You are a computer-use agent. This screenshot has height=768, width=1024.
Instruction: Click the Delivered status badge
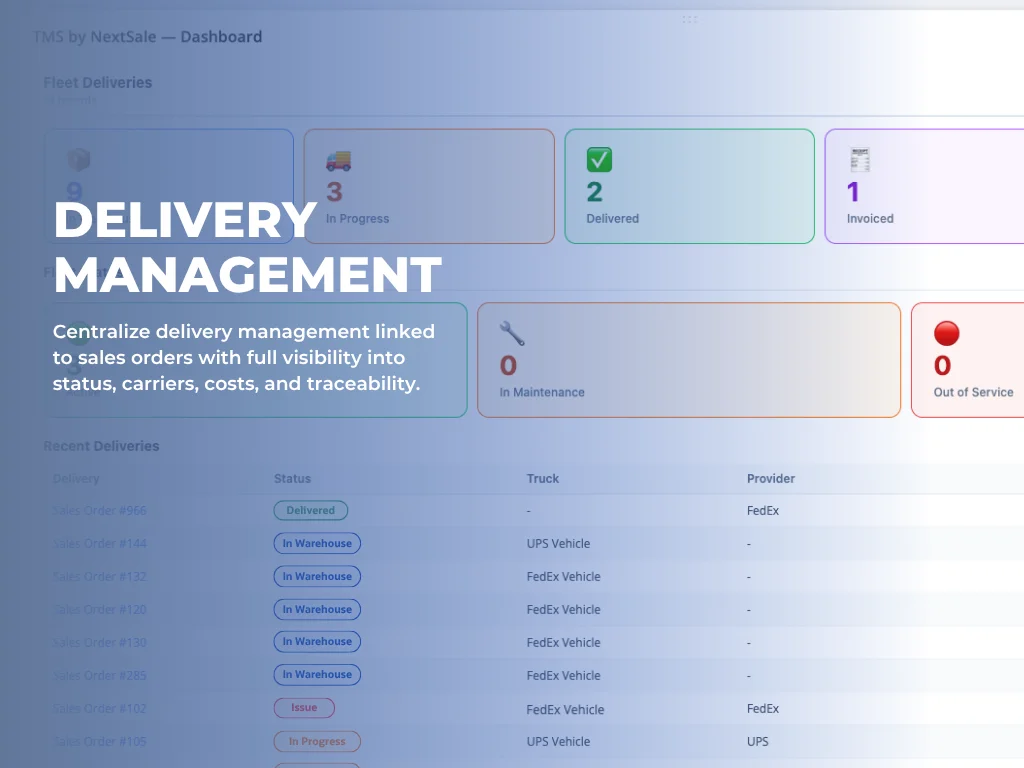point(311,511)
